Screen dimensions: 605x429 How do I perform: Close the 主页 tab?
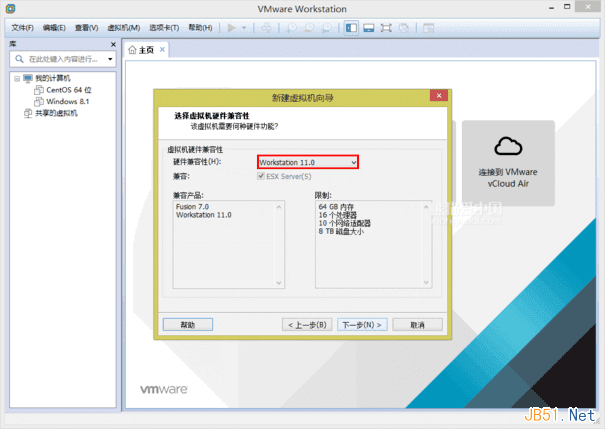click(162, 49)
